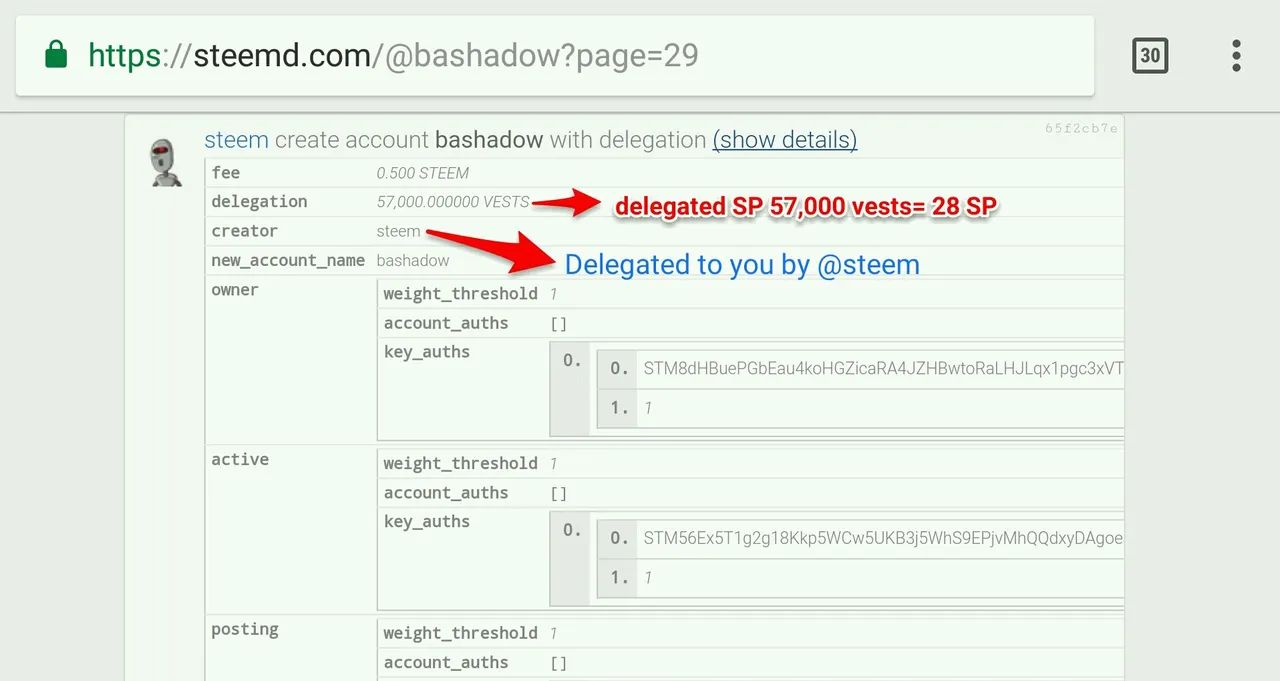The image size is (1280, 681).
Task: Click the (show details) link
Action: point(785,140)
